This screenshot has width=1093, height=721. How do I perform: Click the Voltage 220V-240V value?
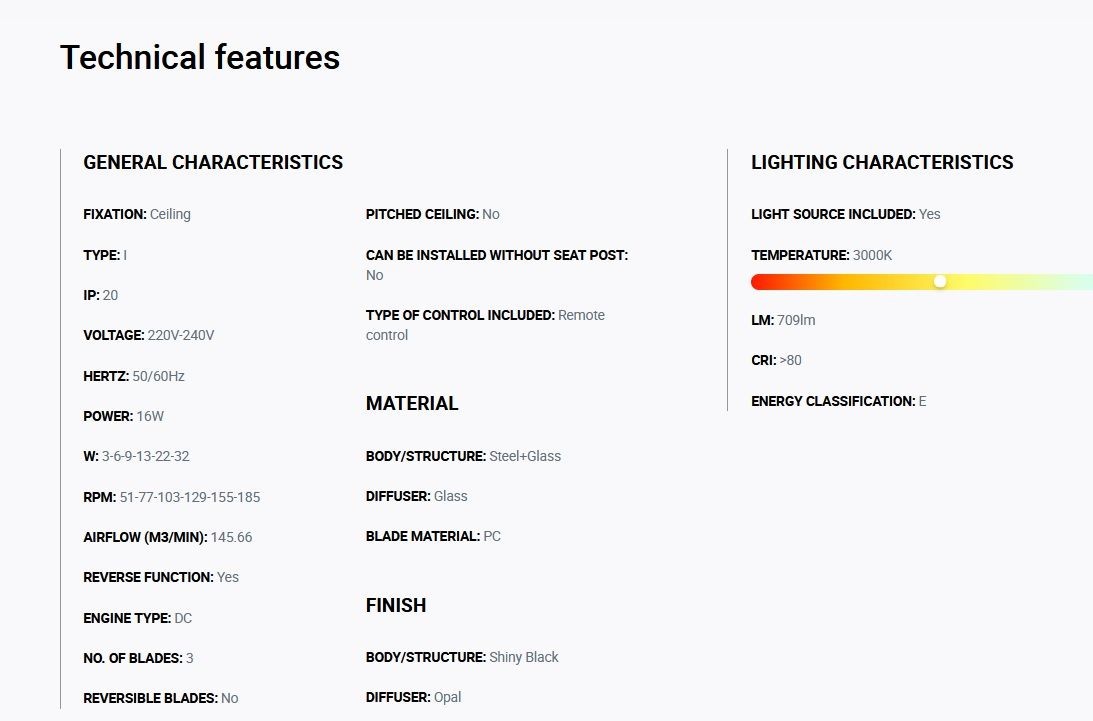[x=181, y=335]
